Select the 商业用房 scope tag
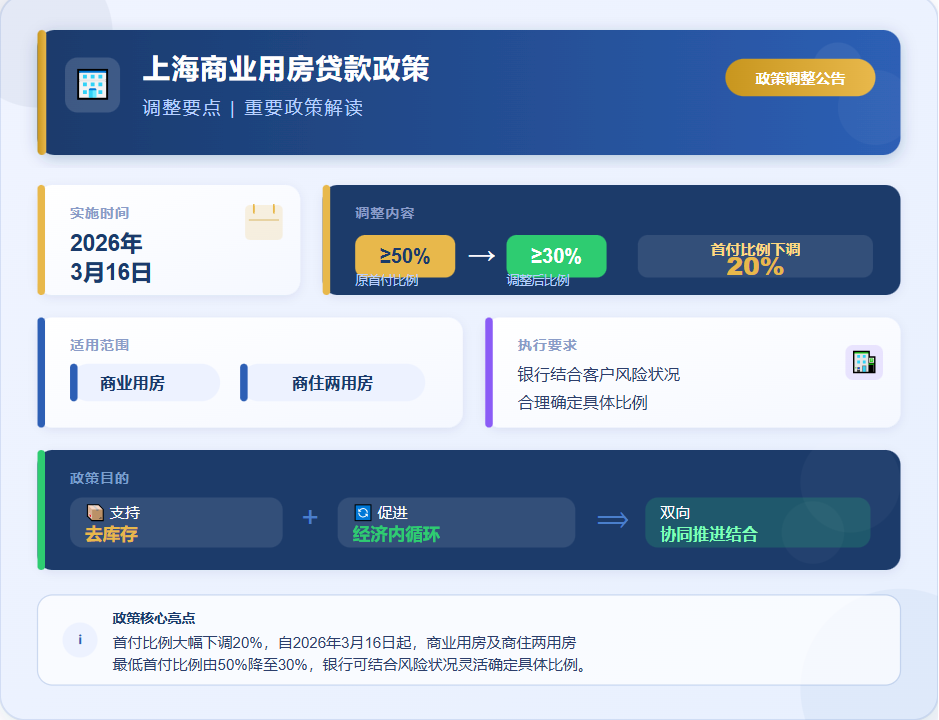This screenshot has width=939, height=720. pos(145,383)
